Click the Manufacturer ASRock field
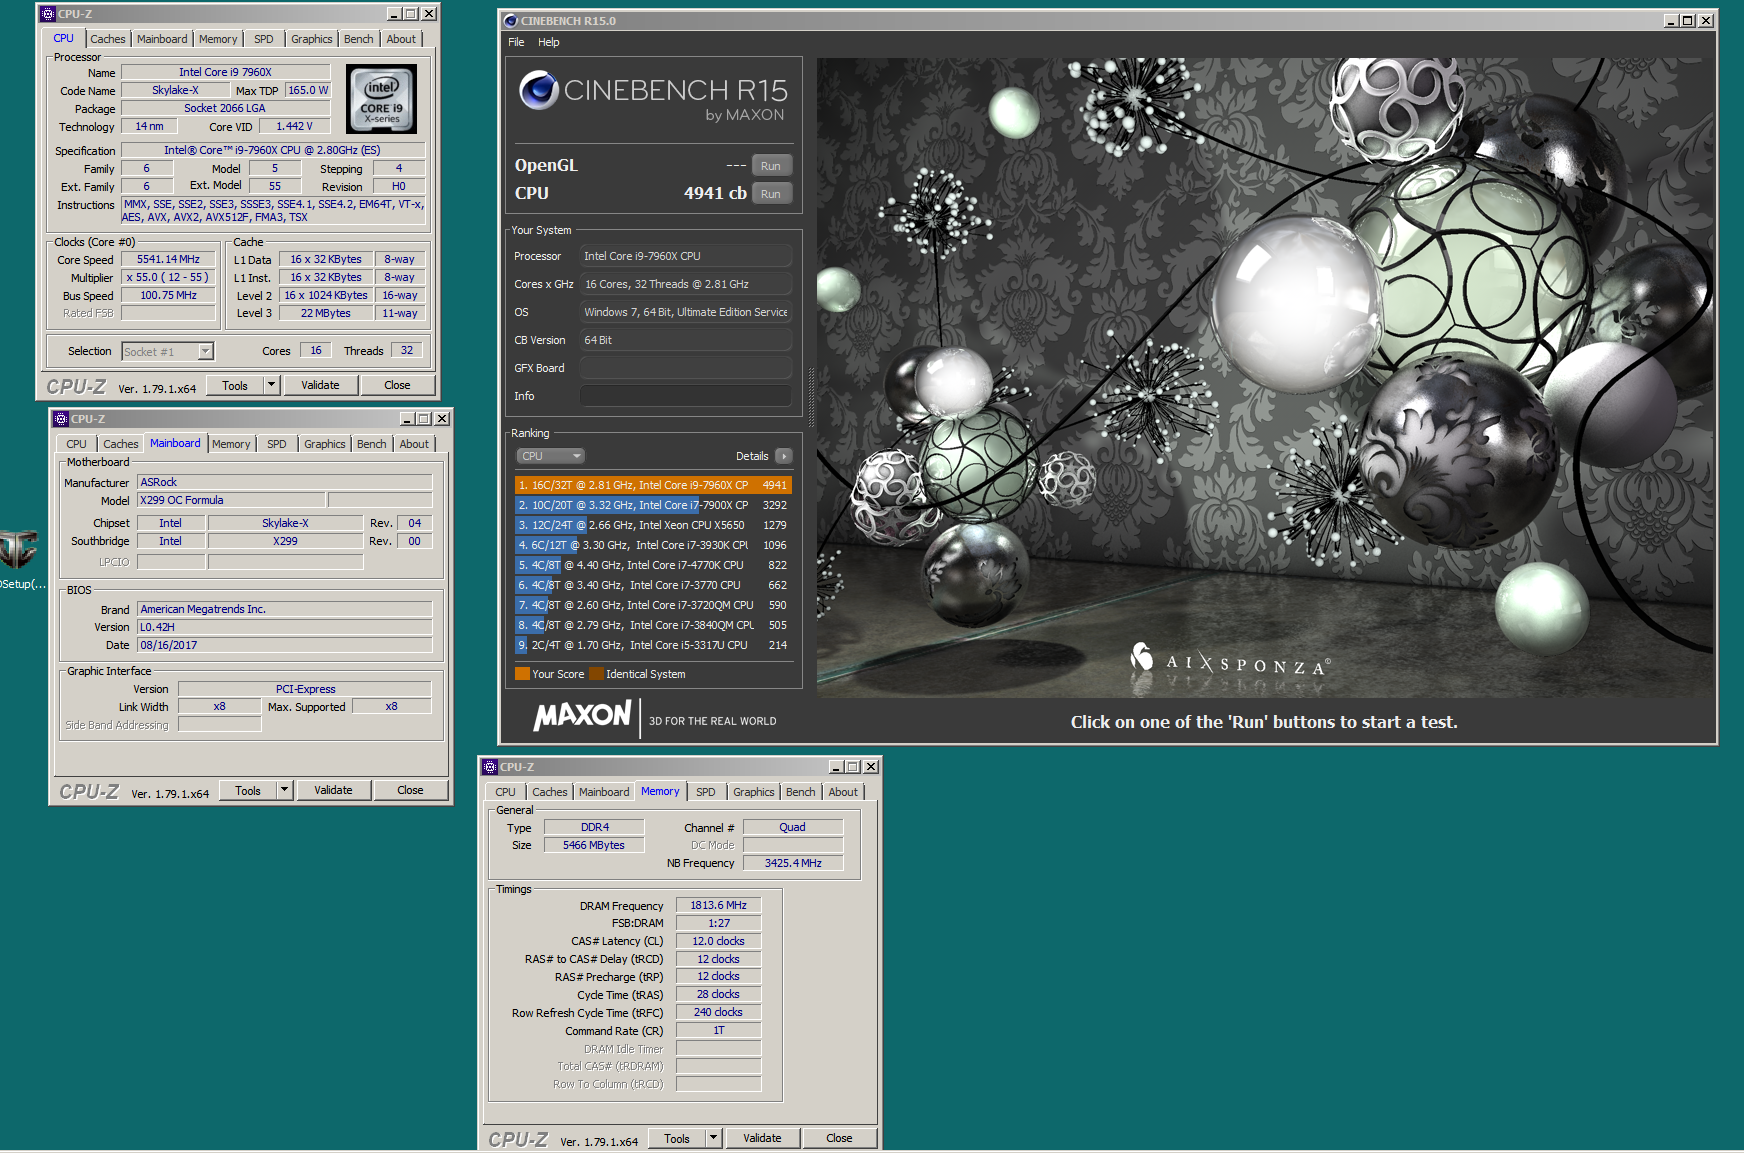 285,482
